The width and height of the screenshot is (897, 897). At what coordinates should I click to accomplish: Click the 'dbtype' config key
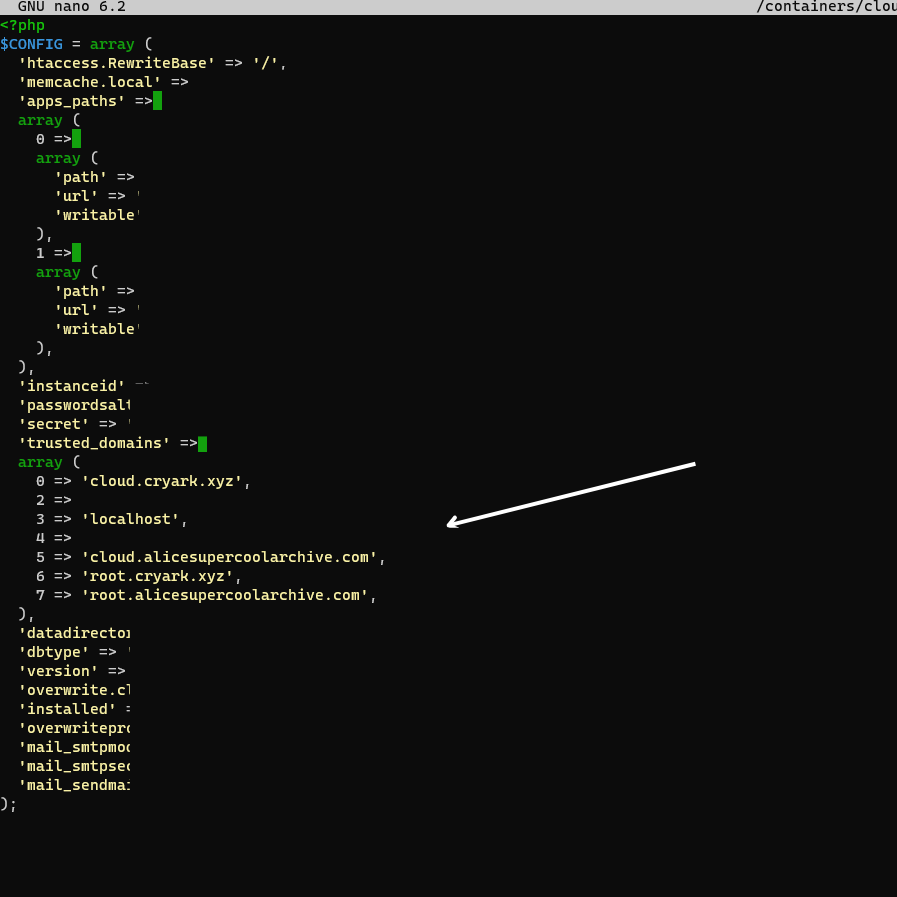pyautogui.click(x=53, y=652)
